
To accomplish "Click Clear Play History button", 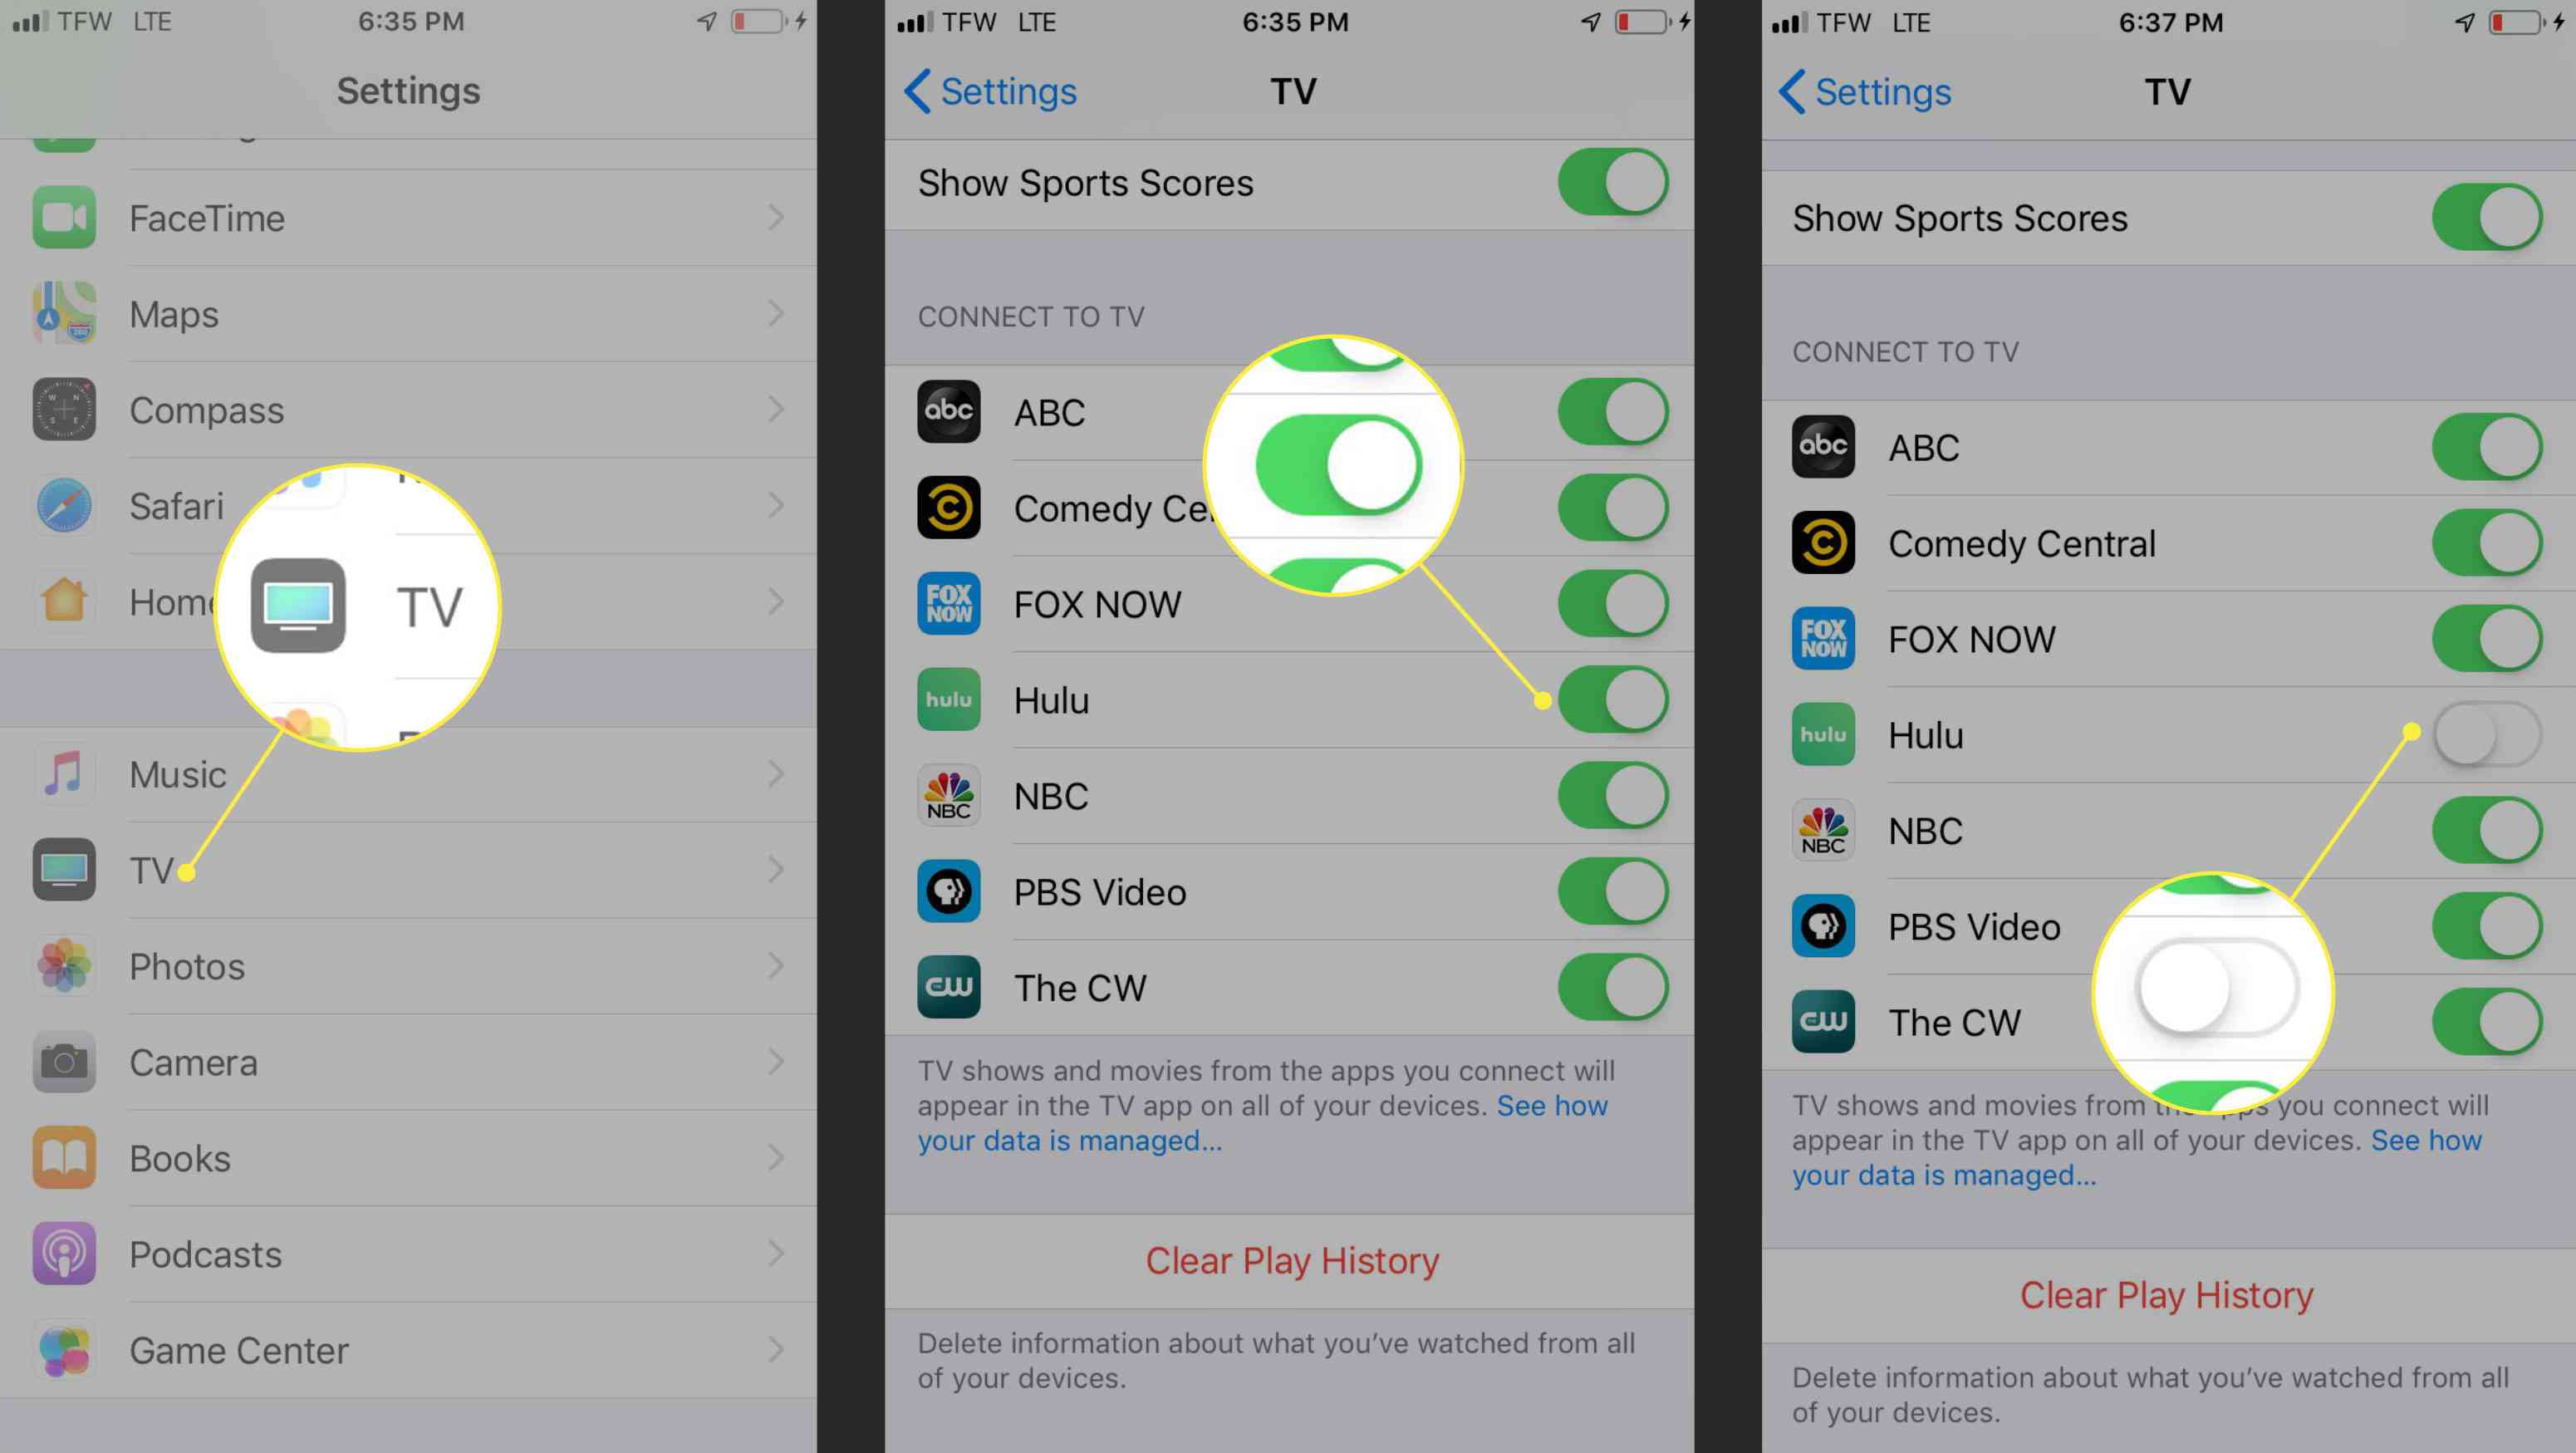I will (2164, 1293).
